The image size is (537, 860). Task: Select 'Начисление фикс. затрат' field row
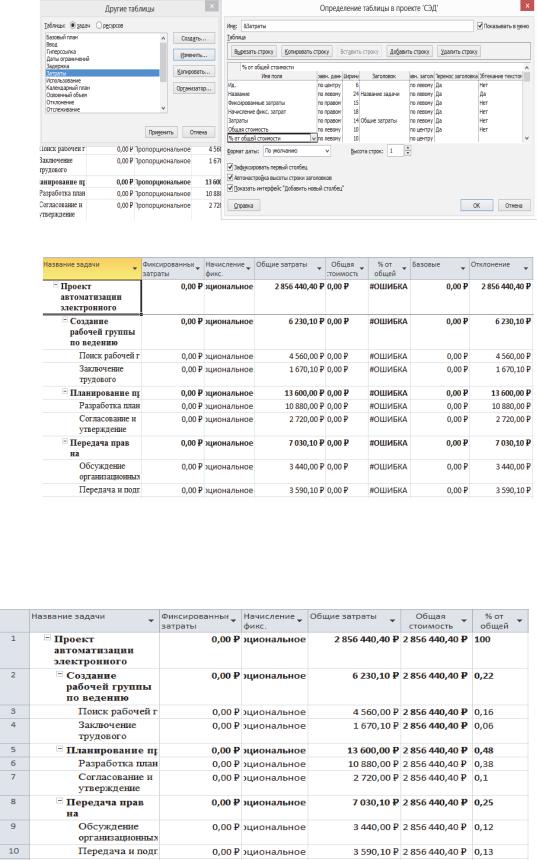point(272,112)
